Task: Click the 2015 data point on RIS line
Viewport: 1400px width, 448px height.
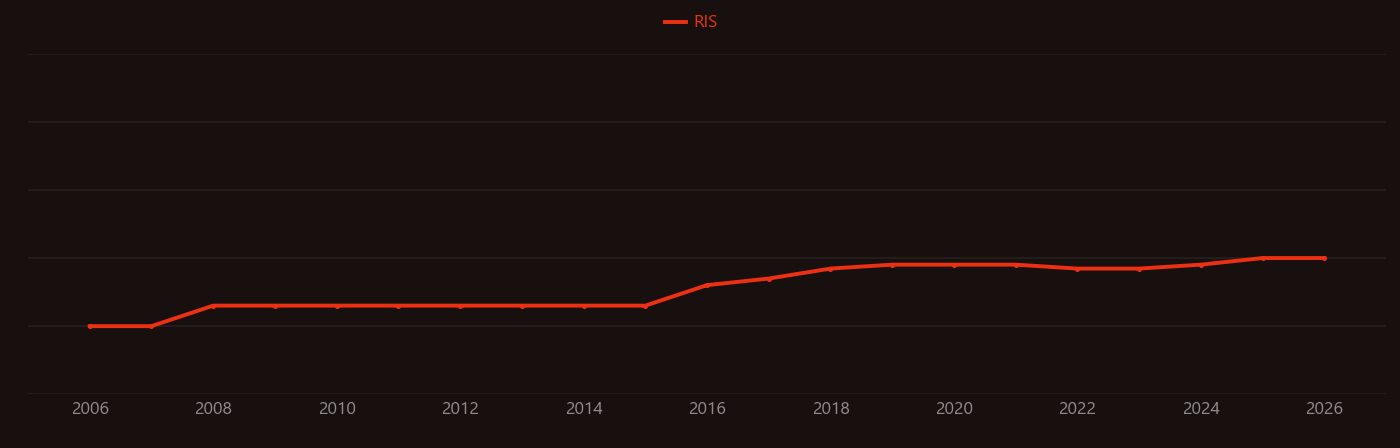Action: (x=645, y=306)
